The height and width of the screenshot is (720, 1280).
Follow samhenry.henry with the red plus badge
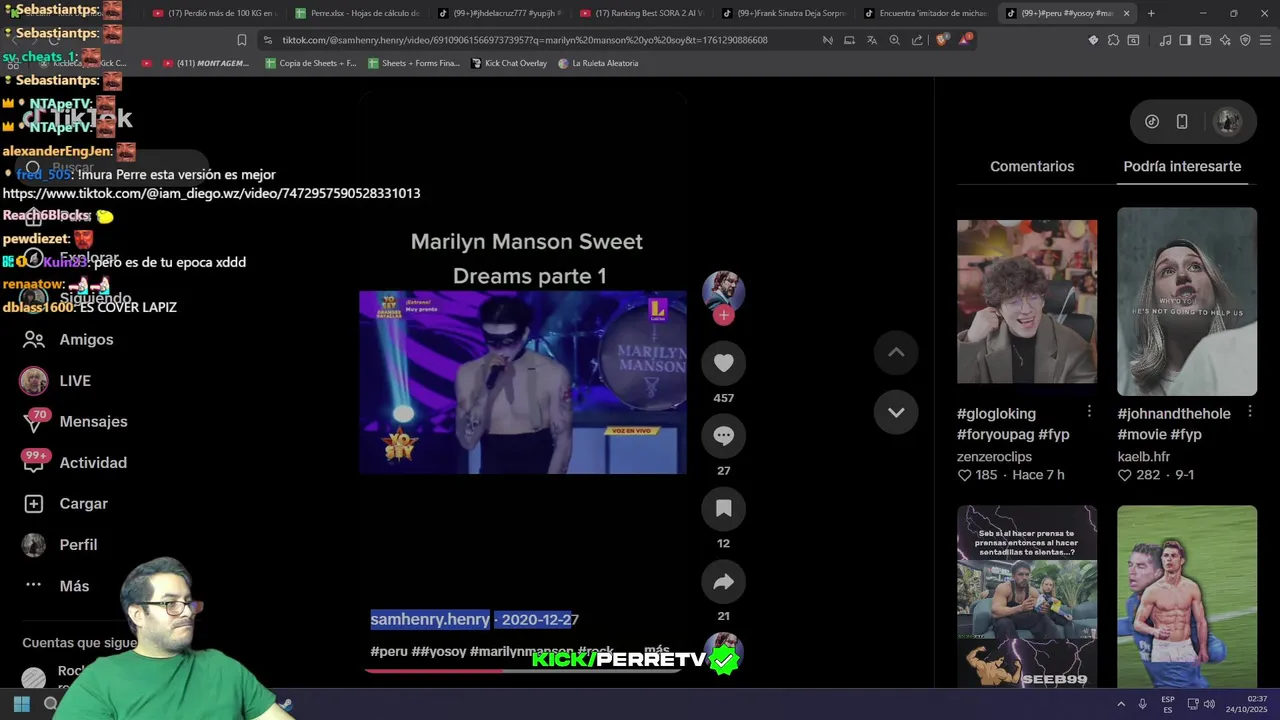(x=724, y=316)
